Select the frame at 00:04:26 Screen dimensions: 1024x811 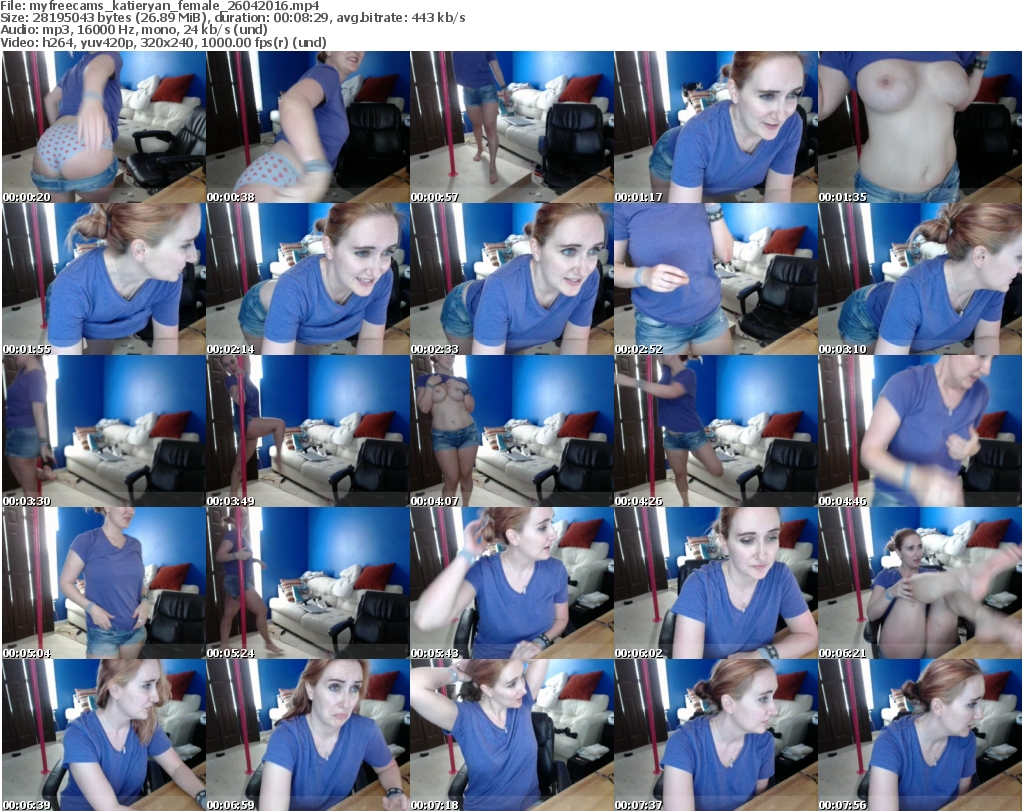pos(716,431)
